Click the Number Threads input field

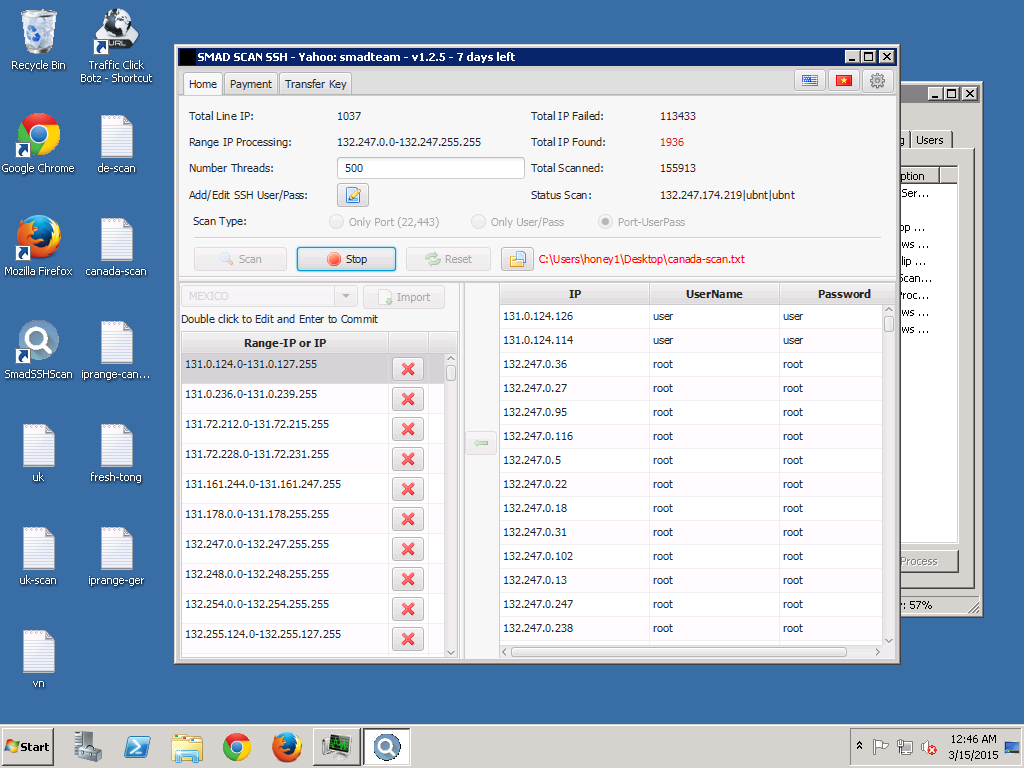[x=430, y=168]
